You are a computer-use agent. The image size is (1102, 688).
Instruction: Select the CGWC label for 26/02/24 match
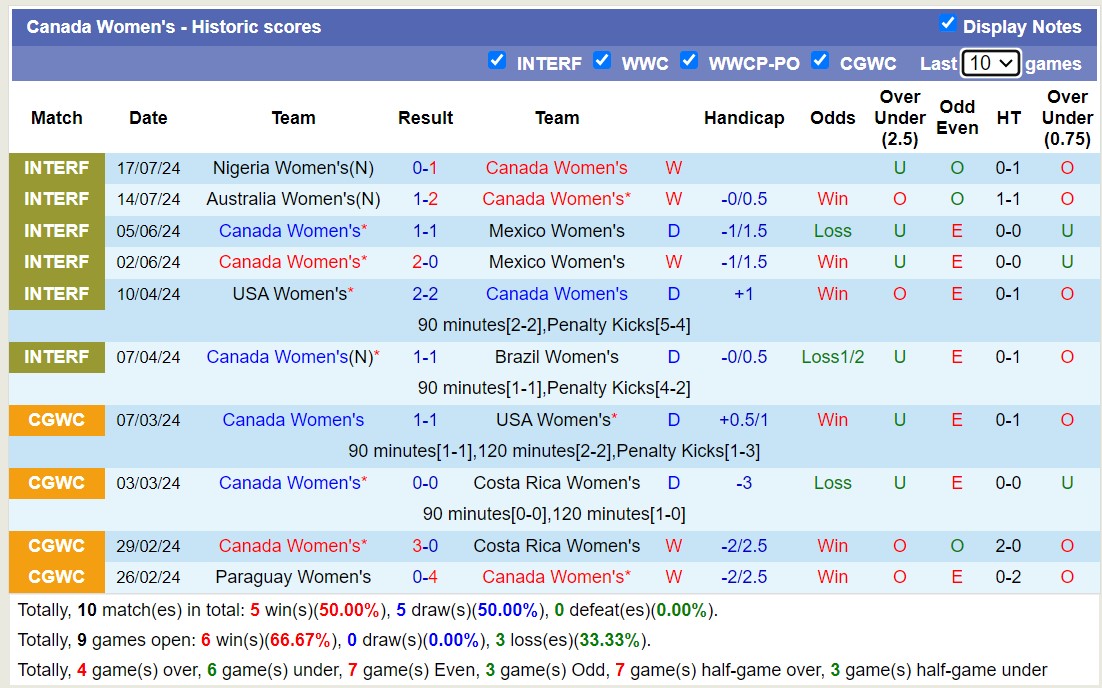pos(57,577)
